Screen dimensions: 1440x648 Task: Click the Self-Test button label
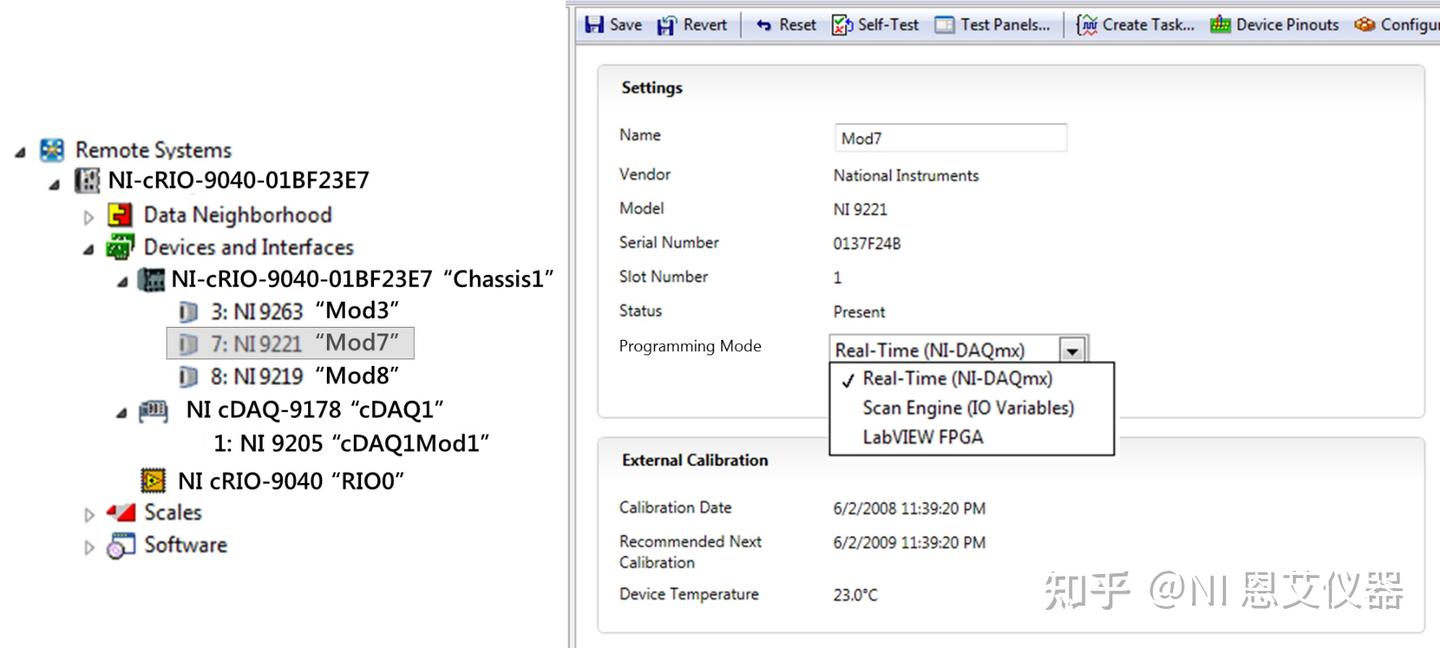pos(888,25)
